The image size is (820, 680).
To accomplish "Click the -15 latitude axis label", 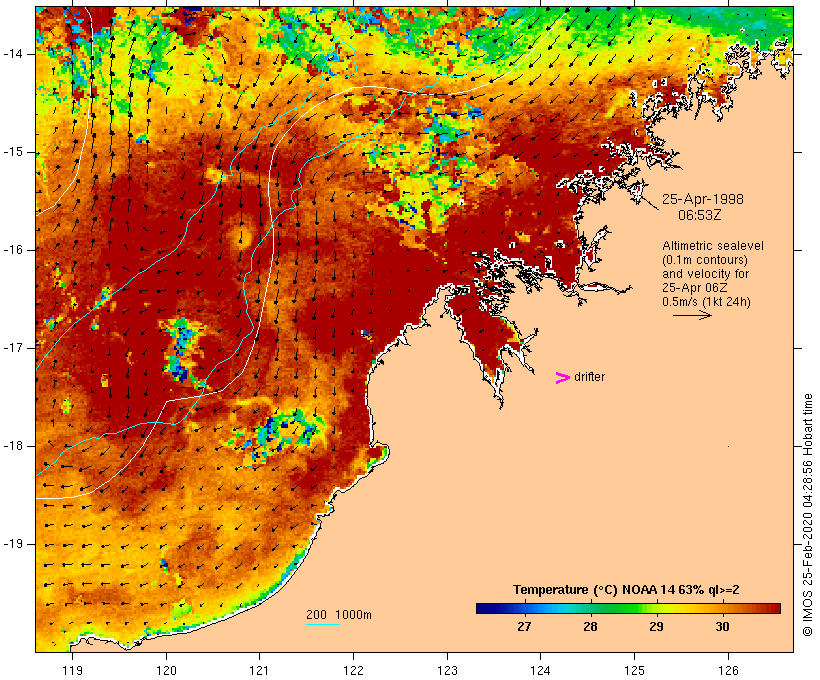I will click(13, 152).
